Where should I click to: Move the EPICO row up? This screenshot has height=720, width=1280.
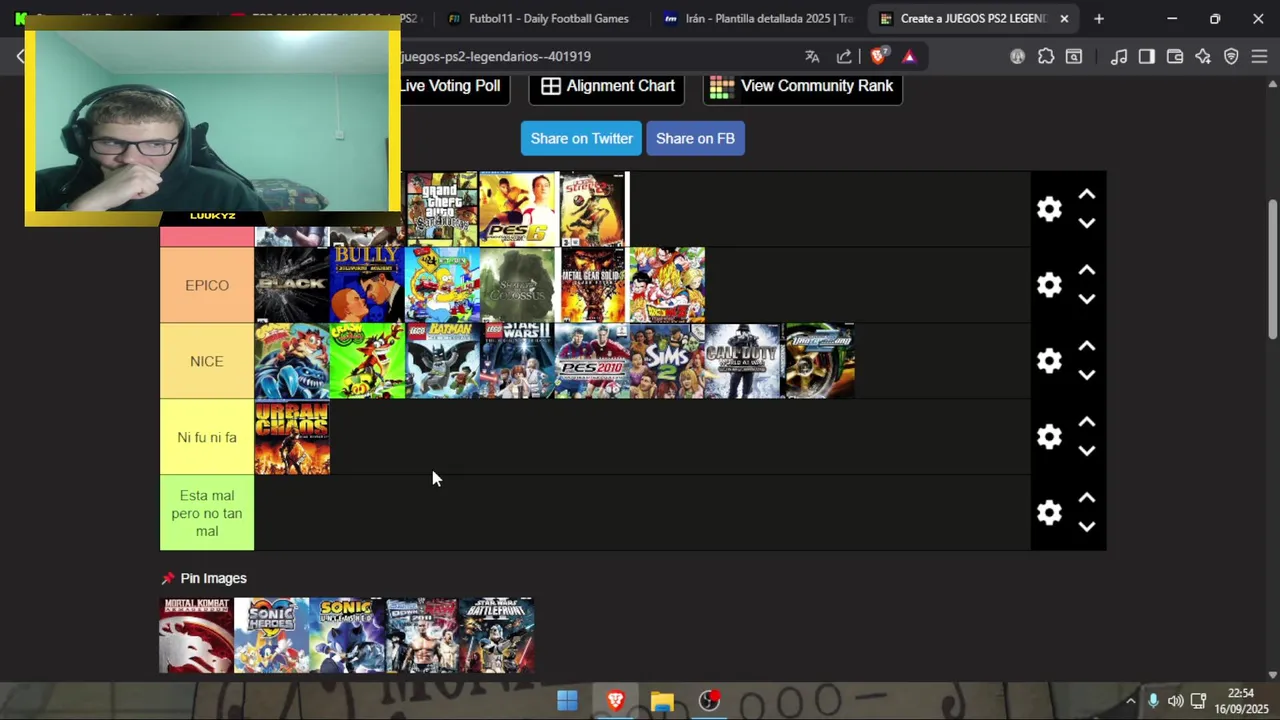[1087, 271]
